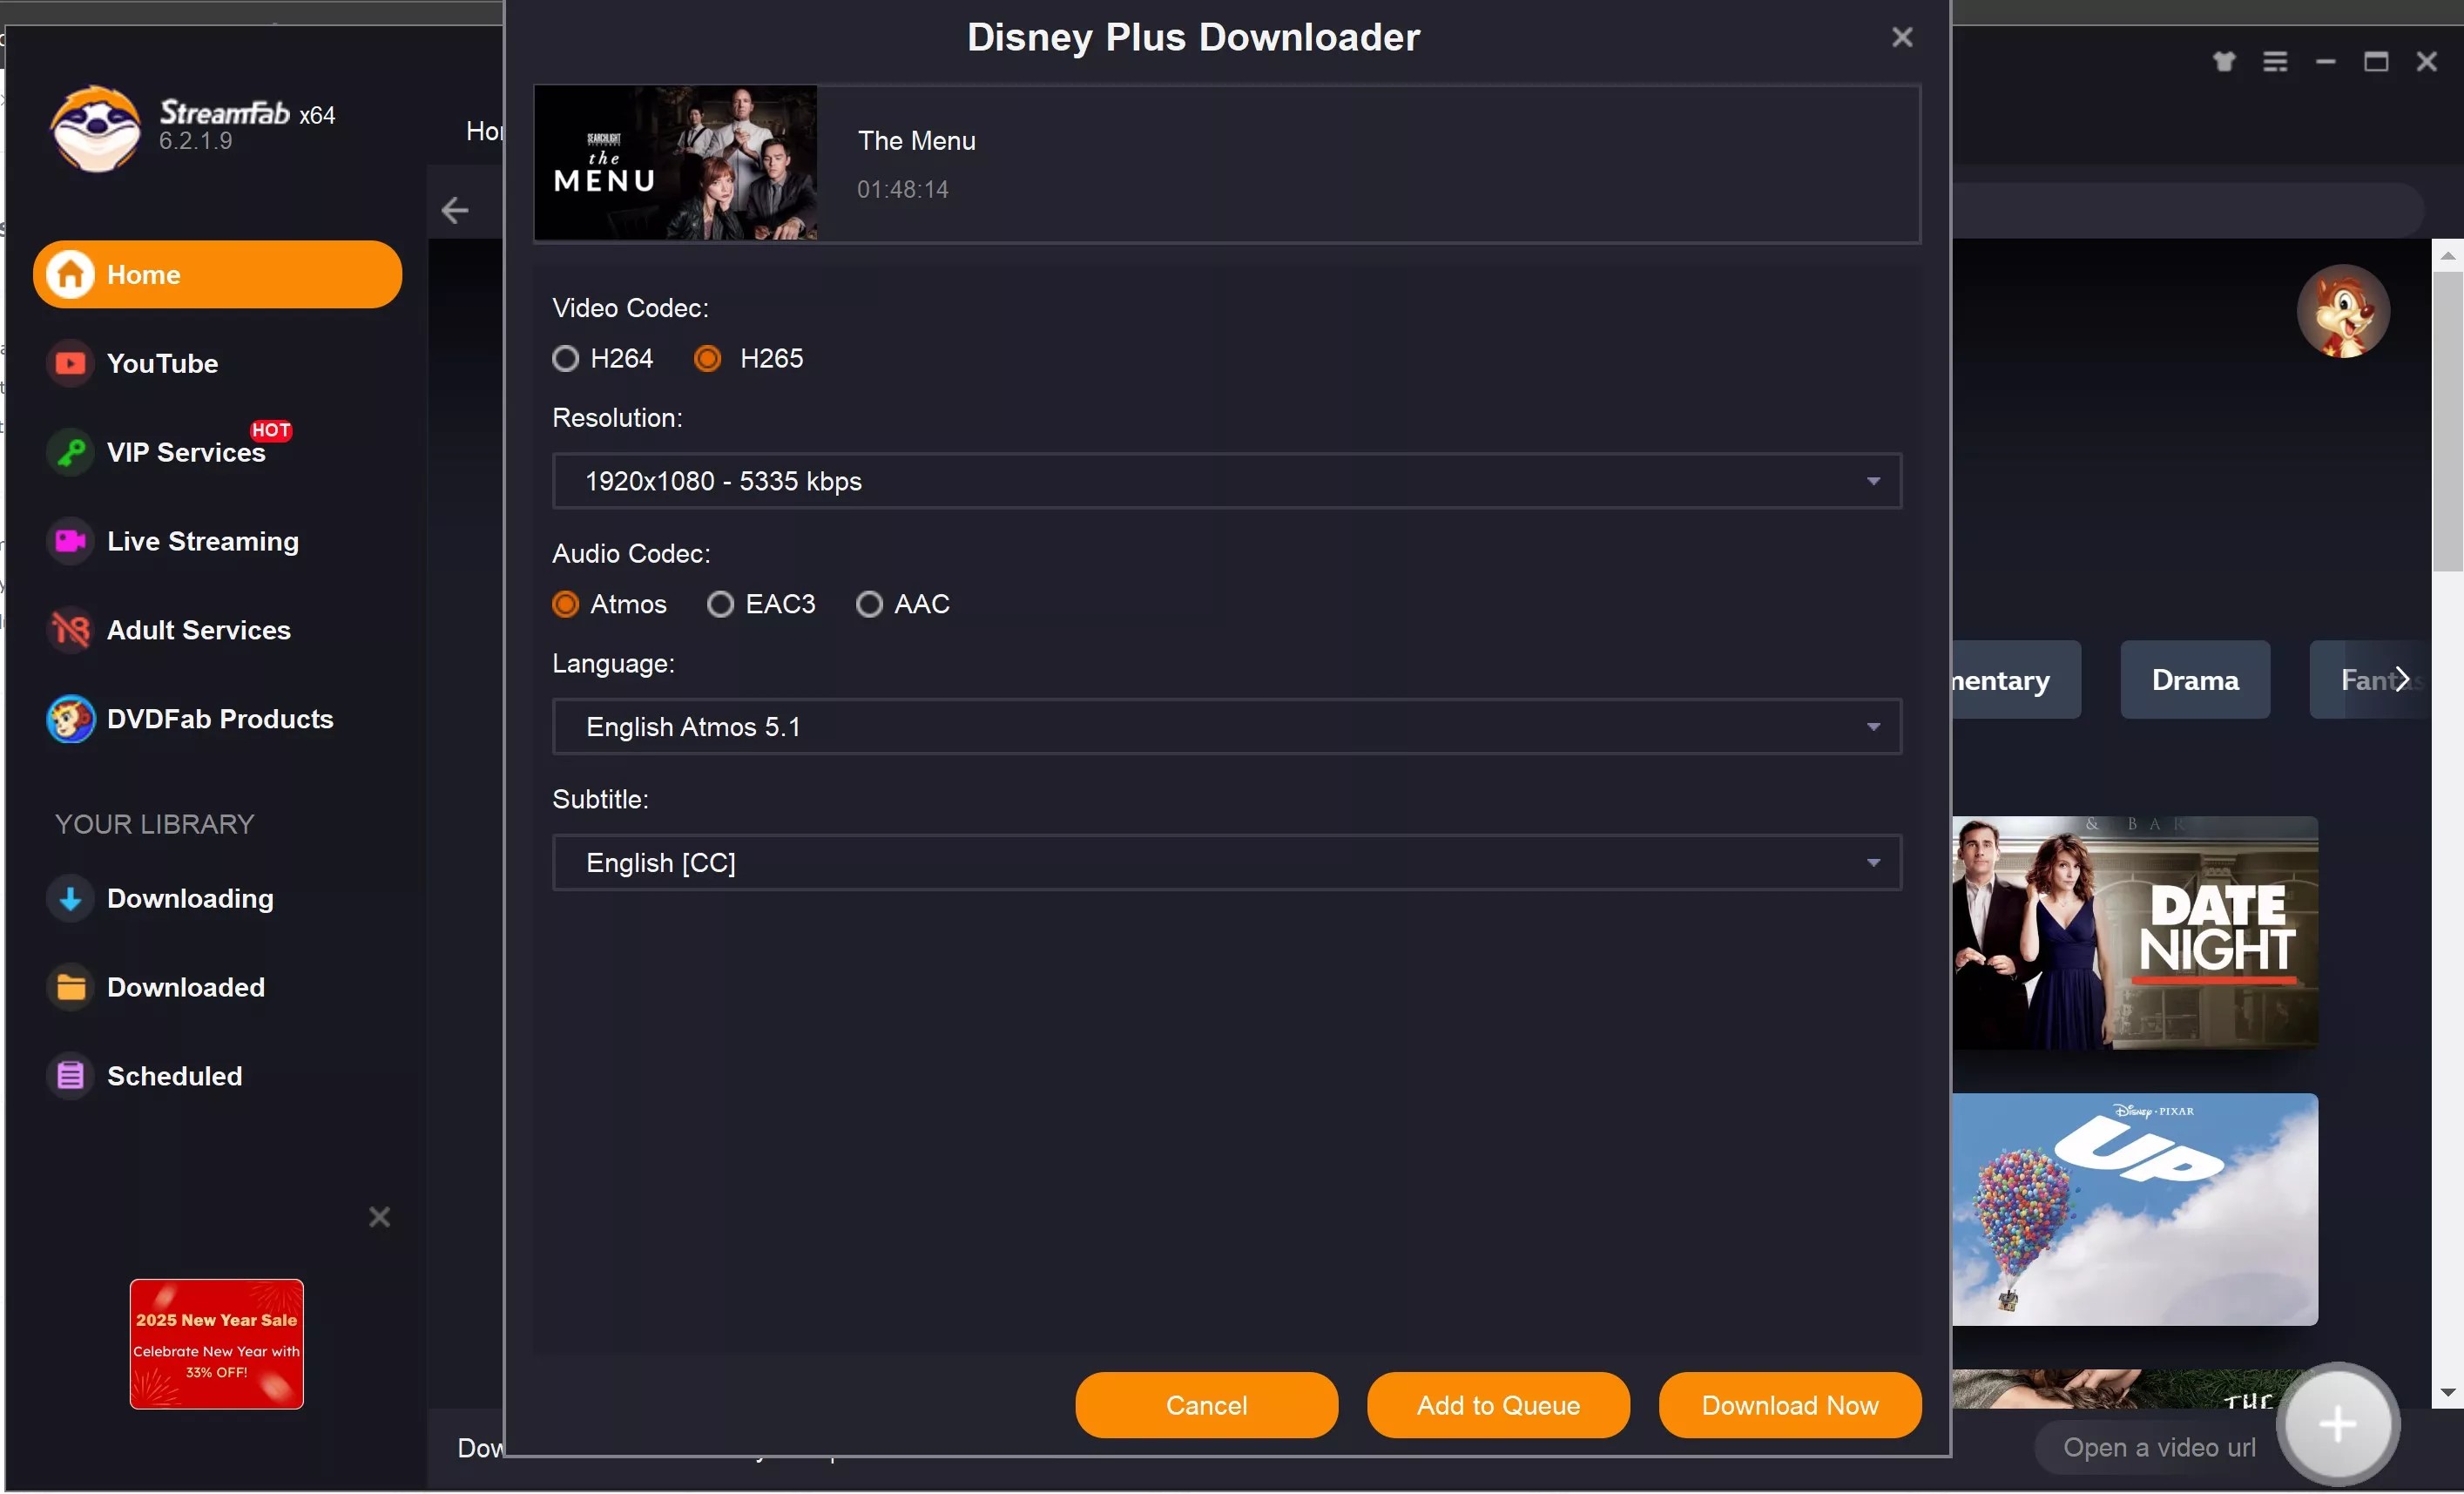
Task: Click Download Now button
Action: point(1790,1405)
